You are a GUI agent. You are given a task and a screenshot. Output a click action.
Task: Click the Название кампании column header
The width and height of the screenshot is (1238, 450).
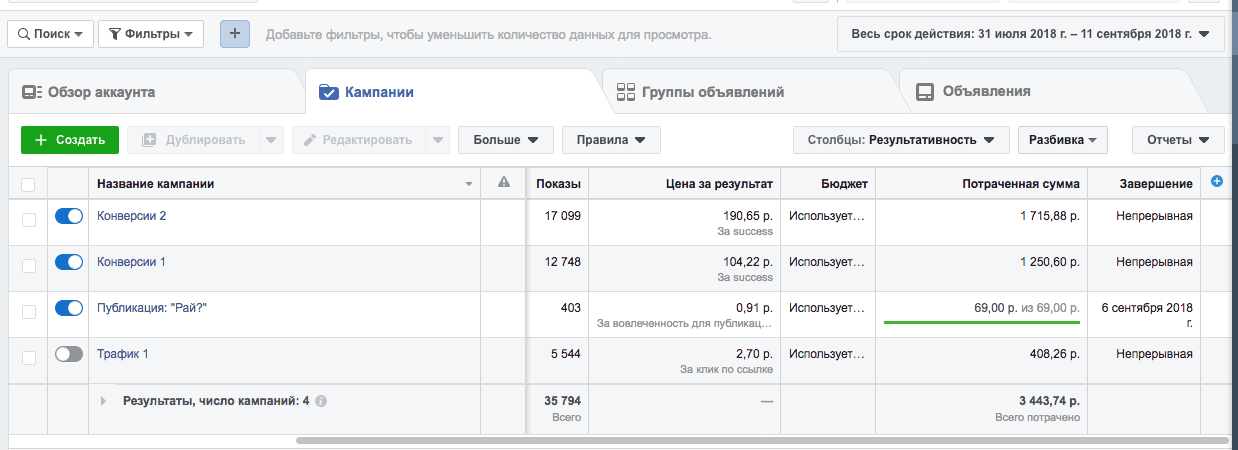285,184
